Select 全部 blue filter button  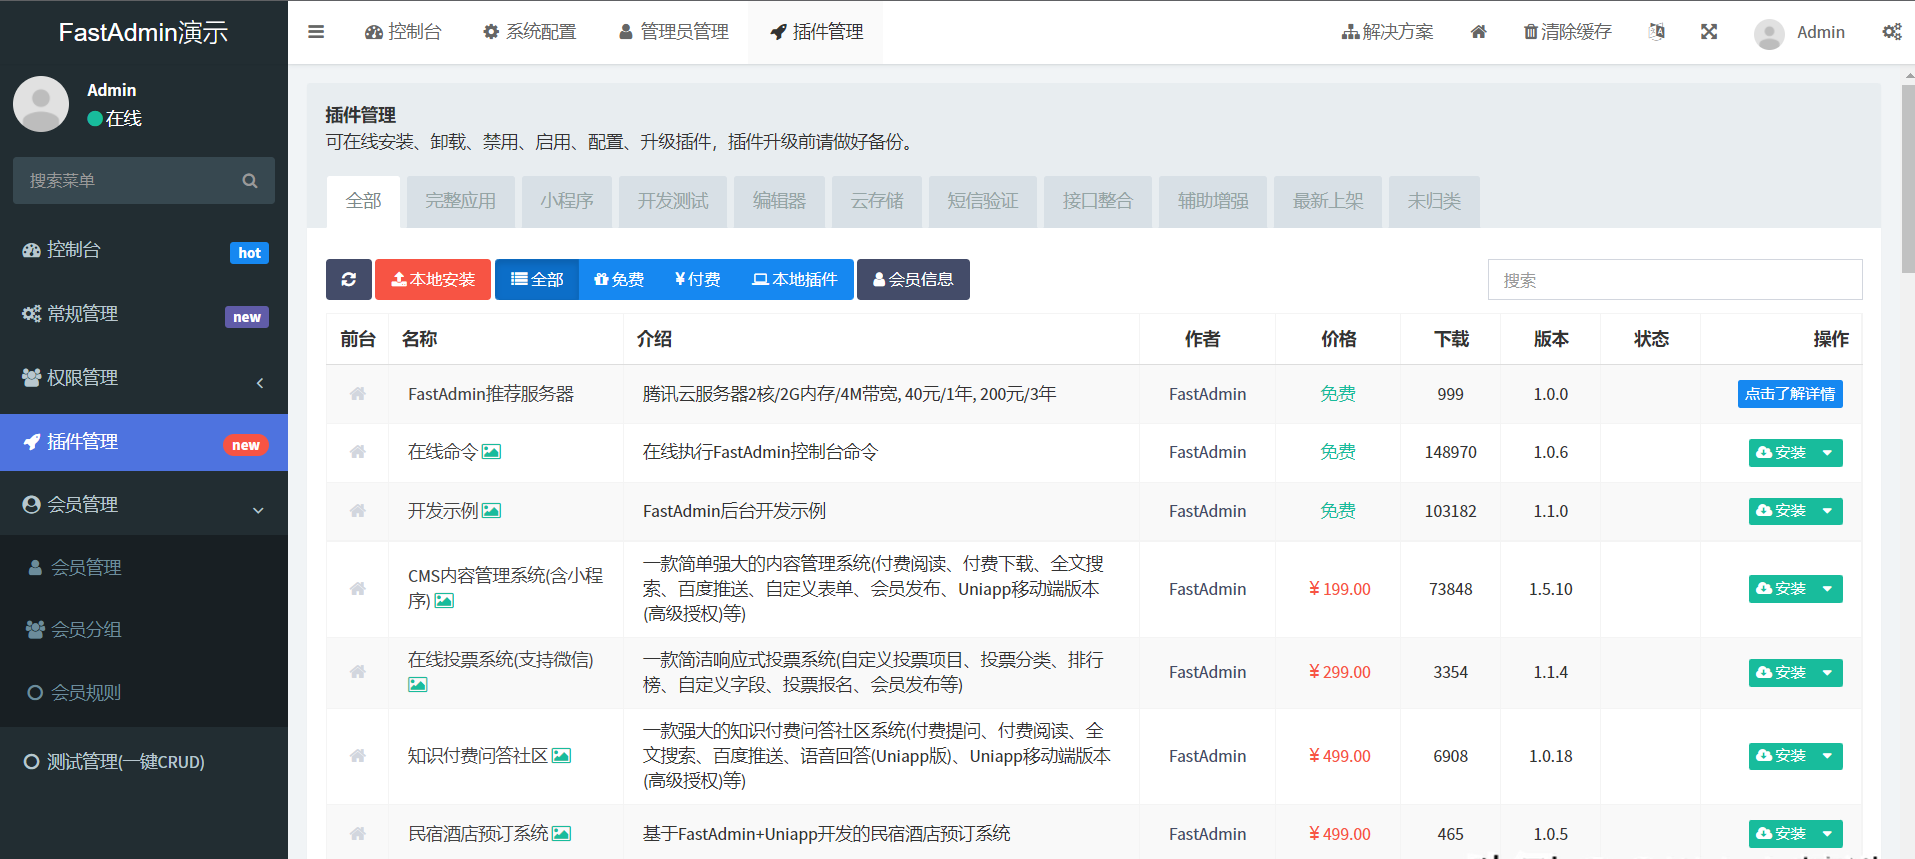coord(537,279)
